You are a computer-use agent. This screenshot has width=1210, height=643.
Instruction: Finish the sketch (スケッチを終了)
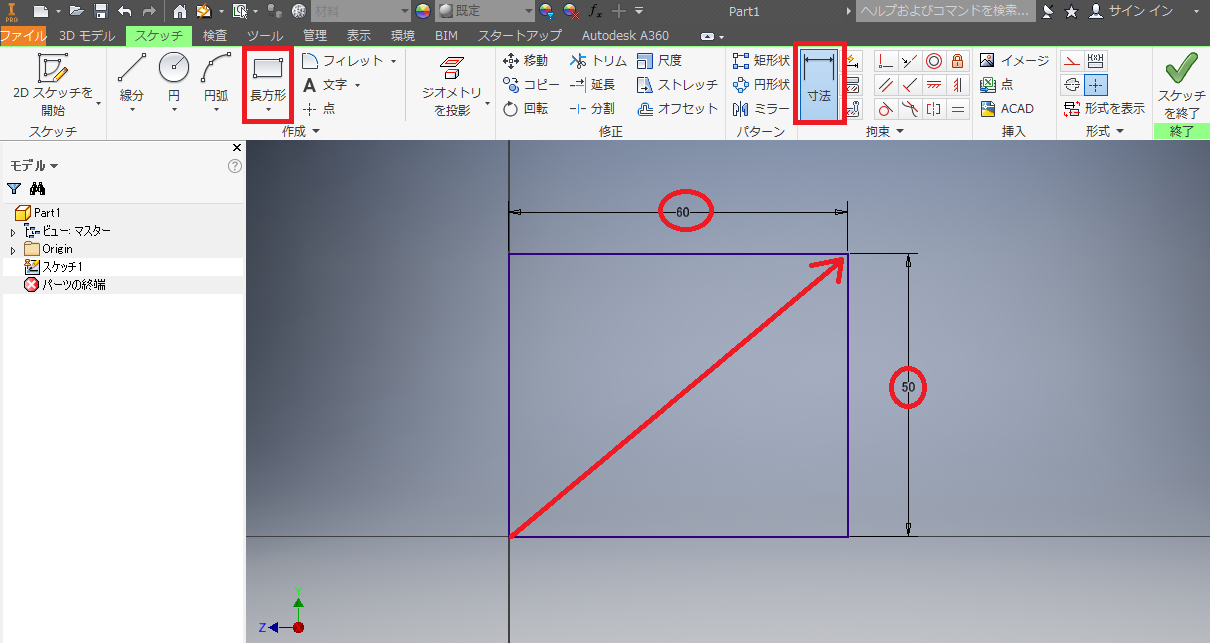(x=1181, y=86)
